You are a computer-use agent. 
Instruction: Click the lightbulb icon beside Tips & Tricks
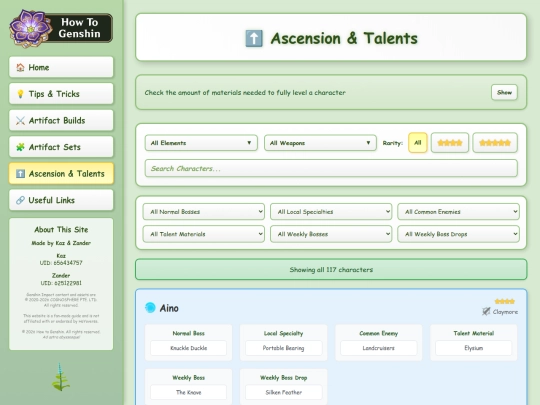[20, 94]
